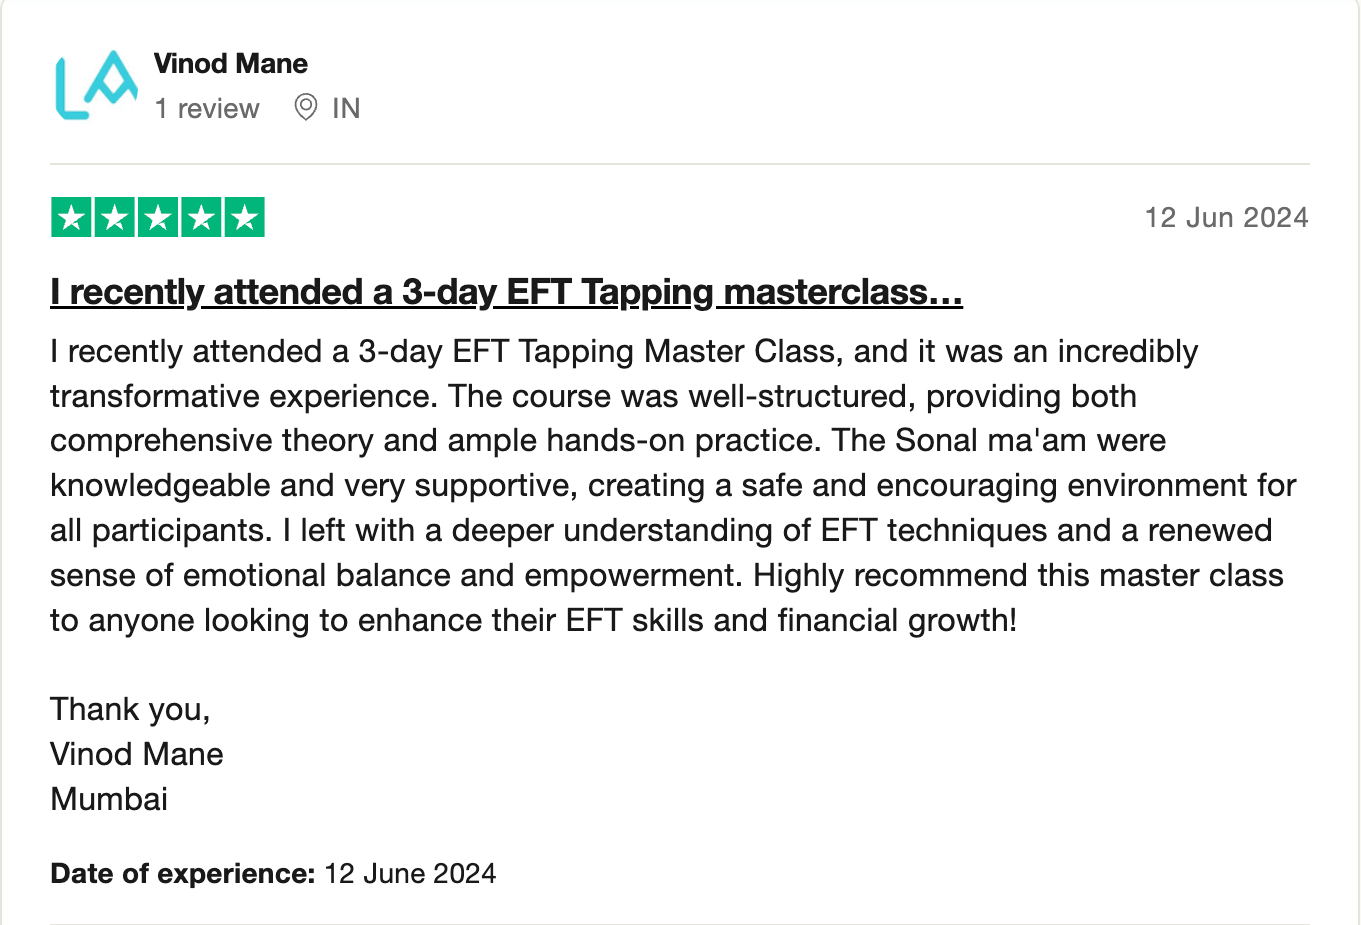Click the middle star of the rating
Viewport: 1361px width, 925px height.
[x=158, y=218]
